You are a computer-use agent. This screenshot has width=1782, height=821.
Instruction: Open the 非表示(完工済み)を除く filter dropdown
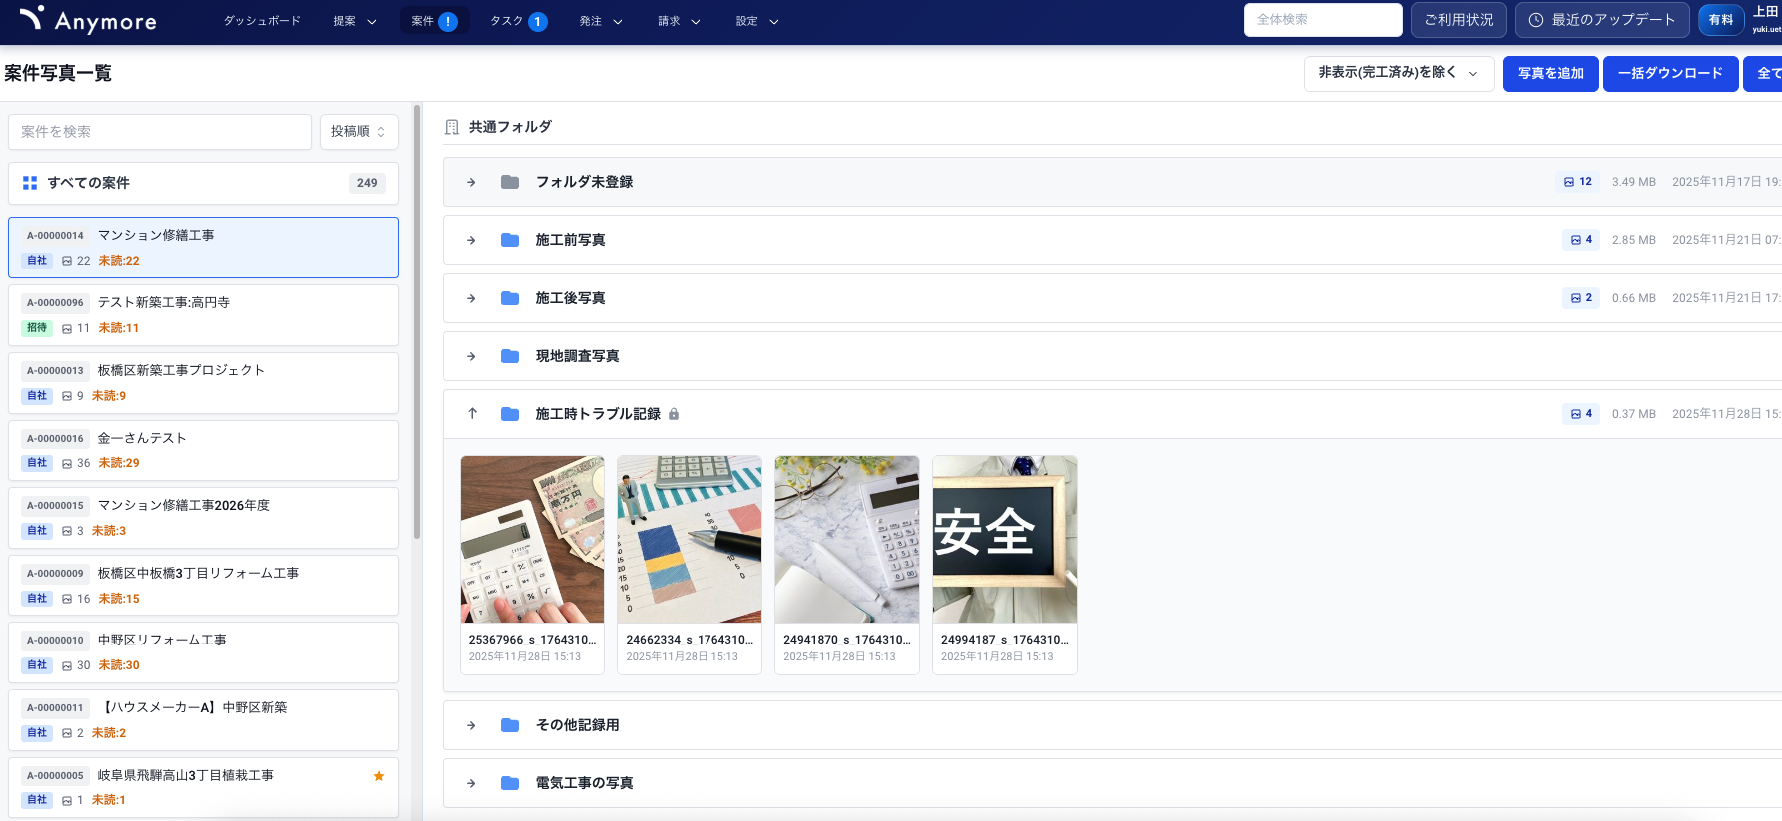click(x=1398, y=73)
